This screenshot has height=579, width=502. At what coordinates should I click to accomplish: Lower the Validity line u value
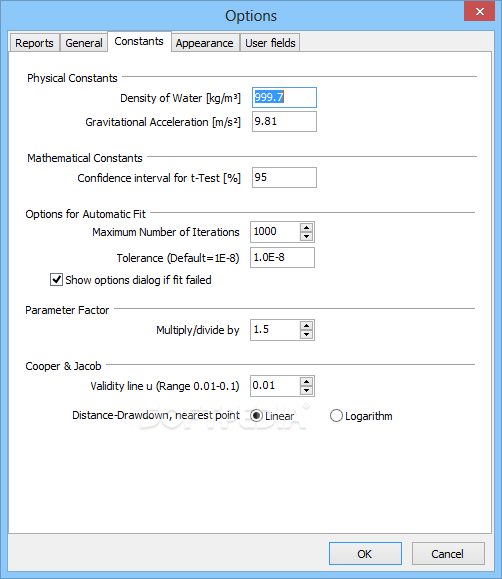click(x=307, y=390)
